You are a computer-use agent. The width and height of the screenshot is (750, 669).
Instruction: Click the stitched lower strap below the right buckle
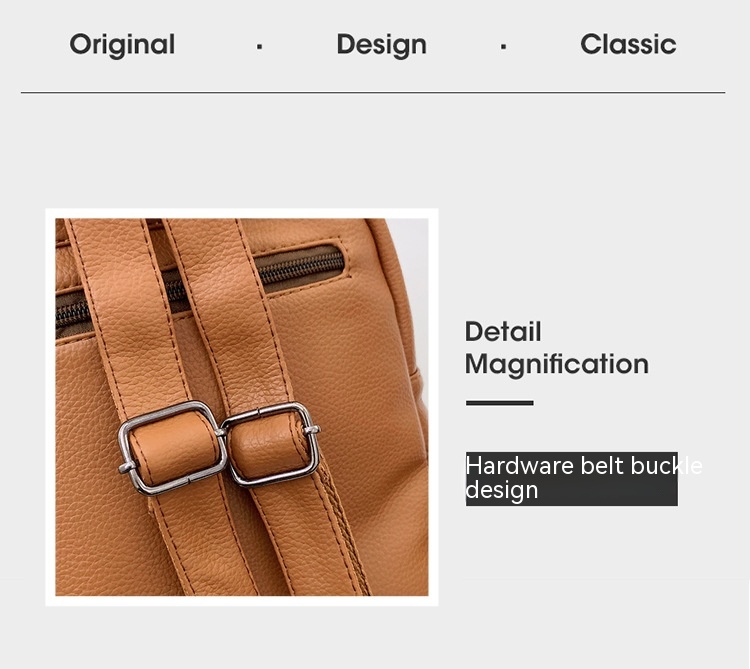pyautogui.click(x=306, y=536)
